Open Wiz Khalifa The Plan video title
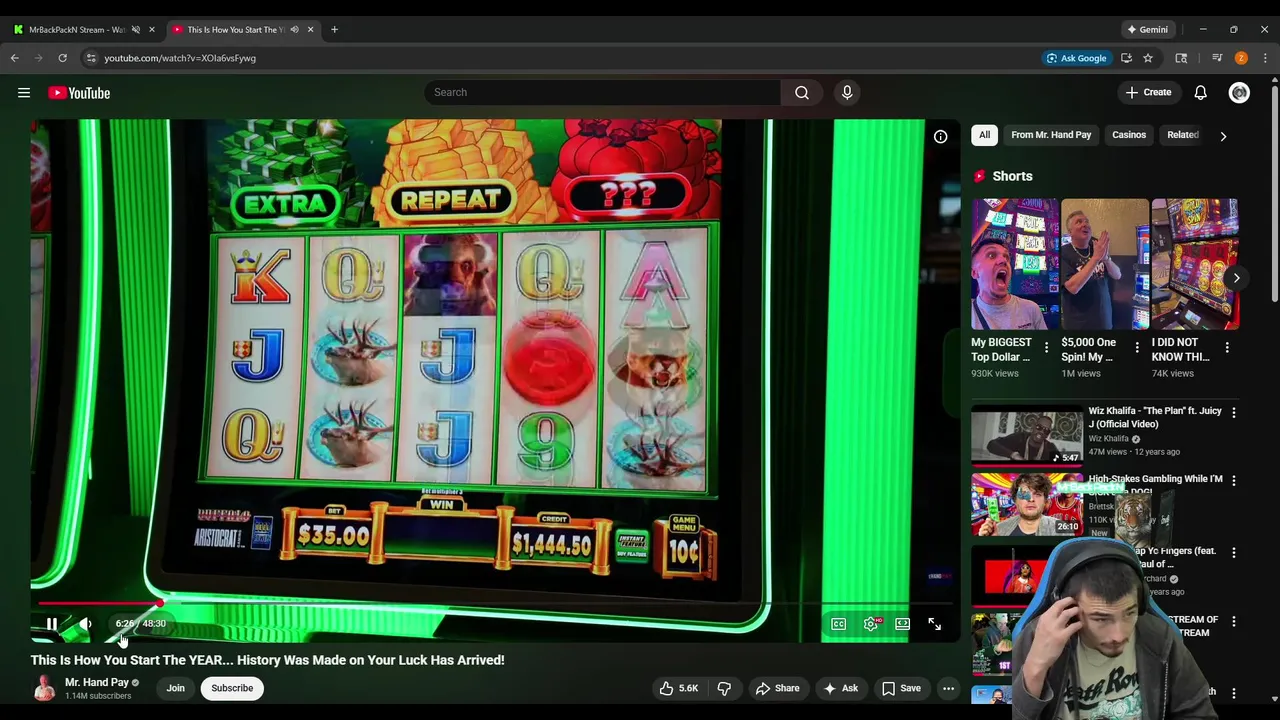The width and height of the screenshot is (1280, 720). [x=1155, y=417]
